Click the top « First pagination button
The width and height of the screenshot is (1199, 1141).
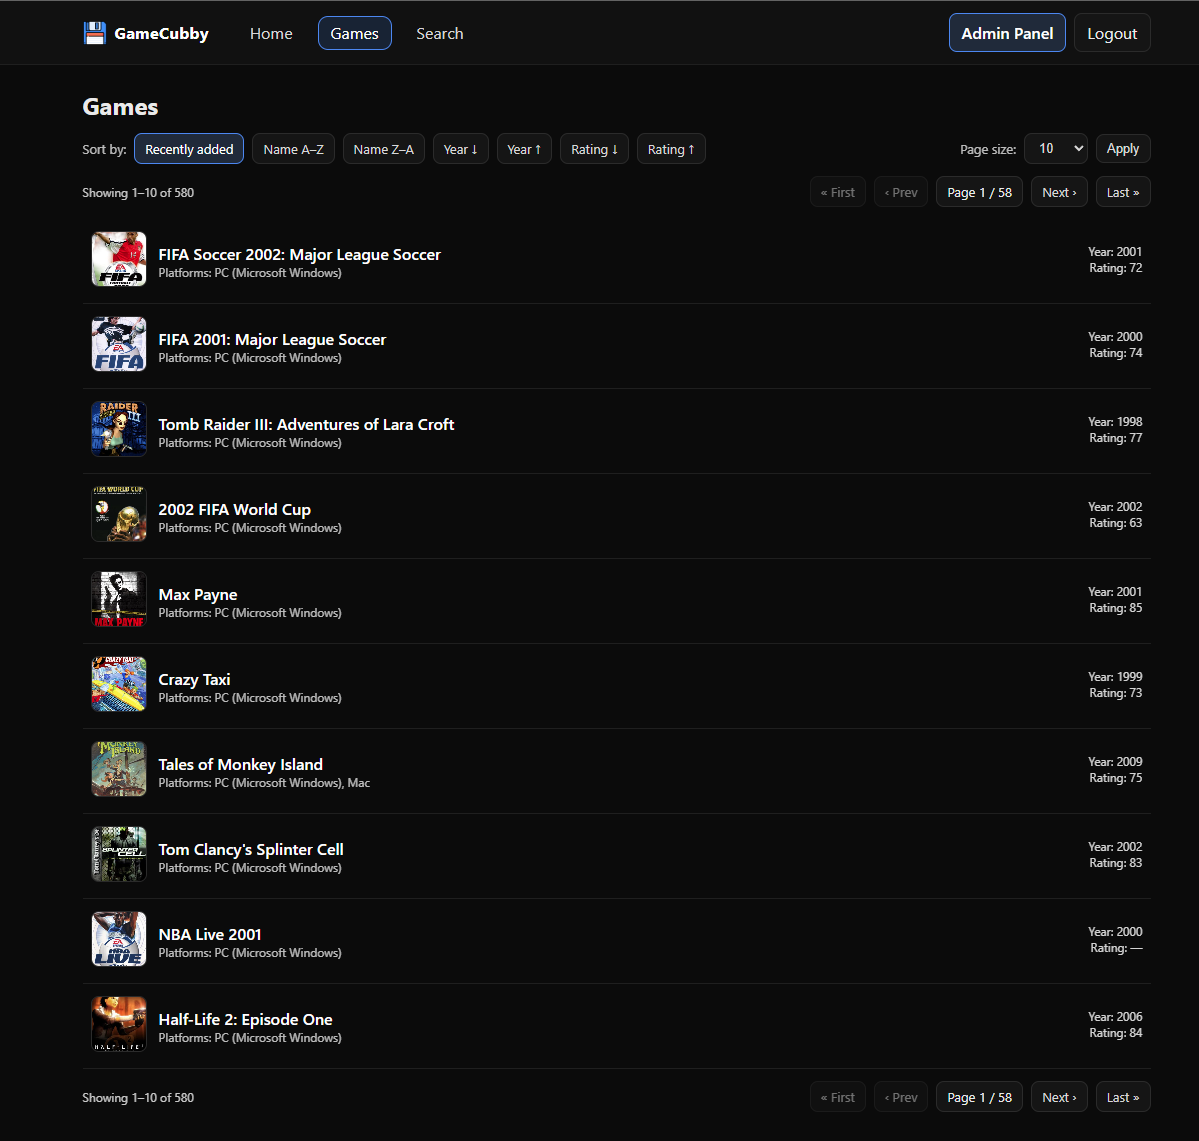[838, 192]
